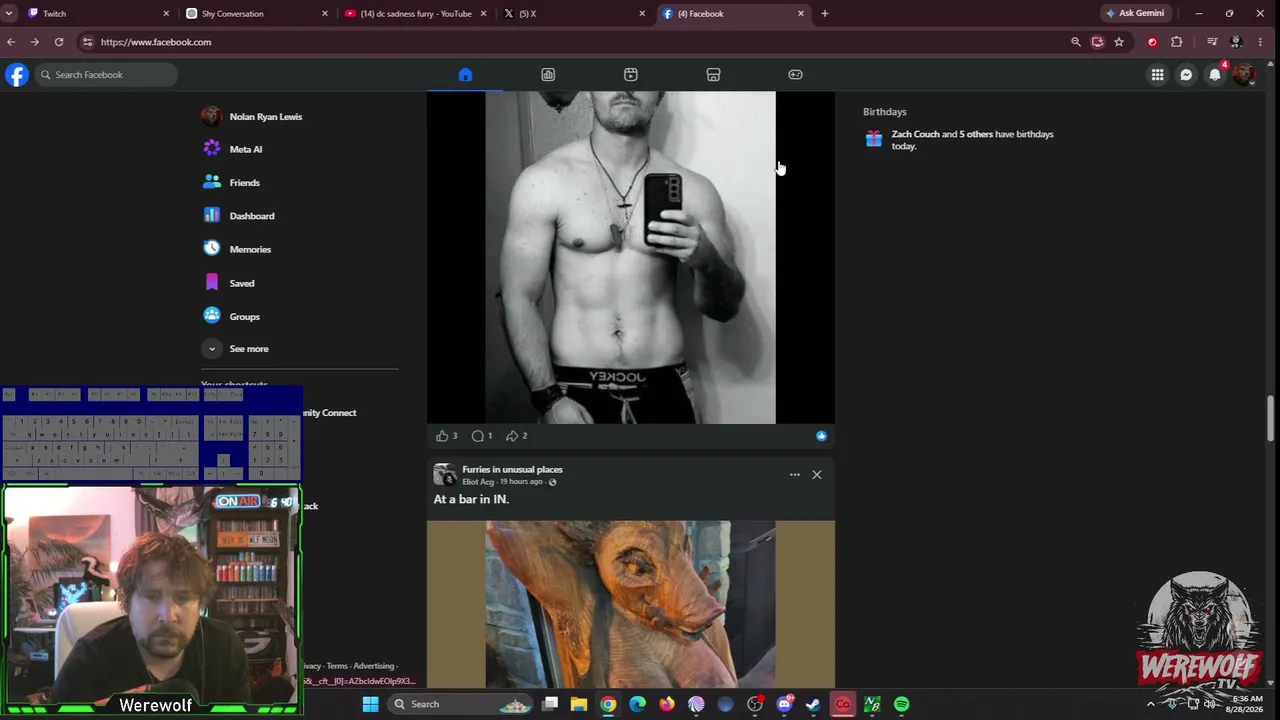Show hidden system tray icons
Viewport: 1280px width, 720px height.
1150,704
